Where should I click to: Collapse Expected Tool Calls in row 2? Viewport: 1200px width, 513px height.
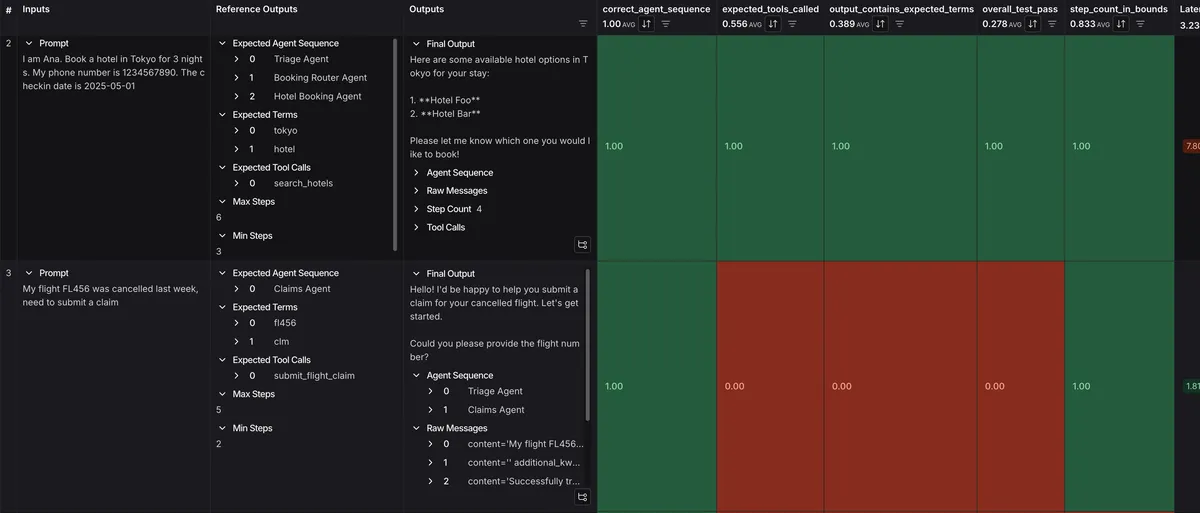(x=222, y=168)
